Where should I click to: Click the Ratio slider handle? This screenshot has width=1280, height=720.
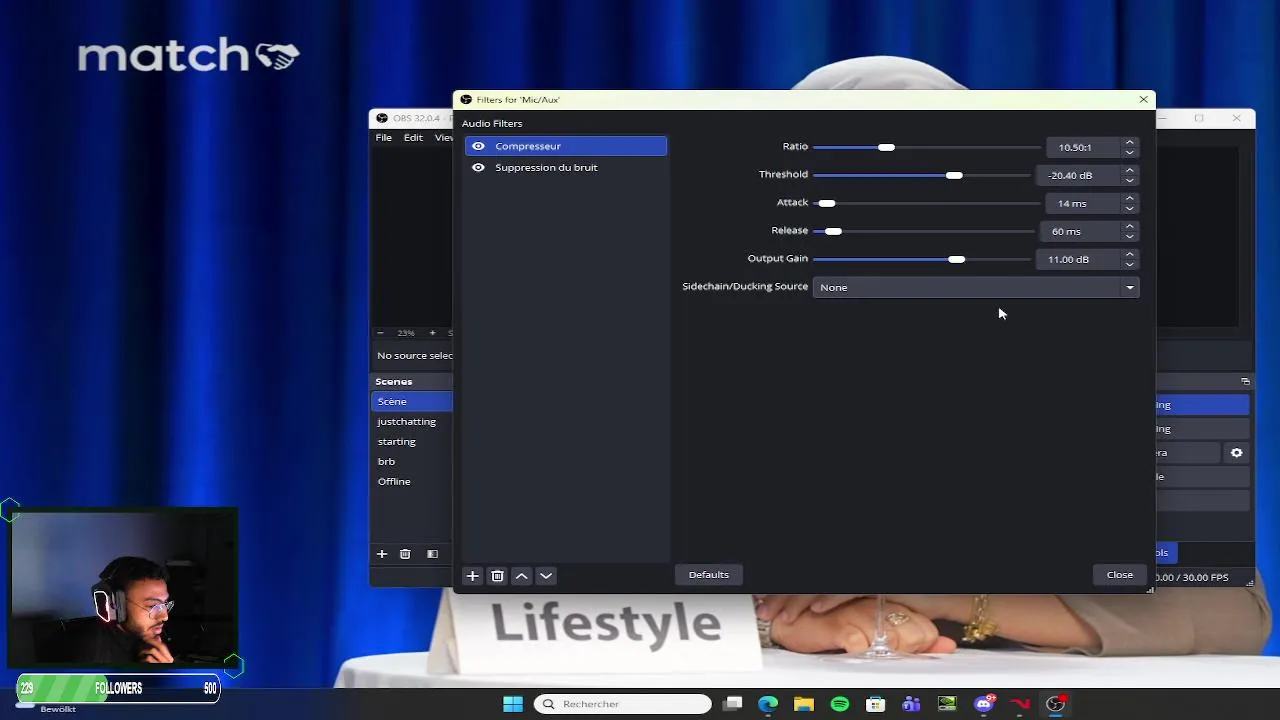pos(886,147)
